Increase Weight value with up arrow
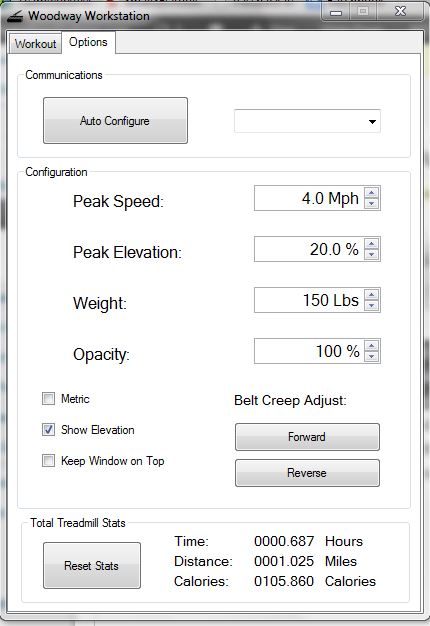Image resolution: width=430 pixels, height=626 pixels. coord(371,295)
